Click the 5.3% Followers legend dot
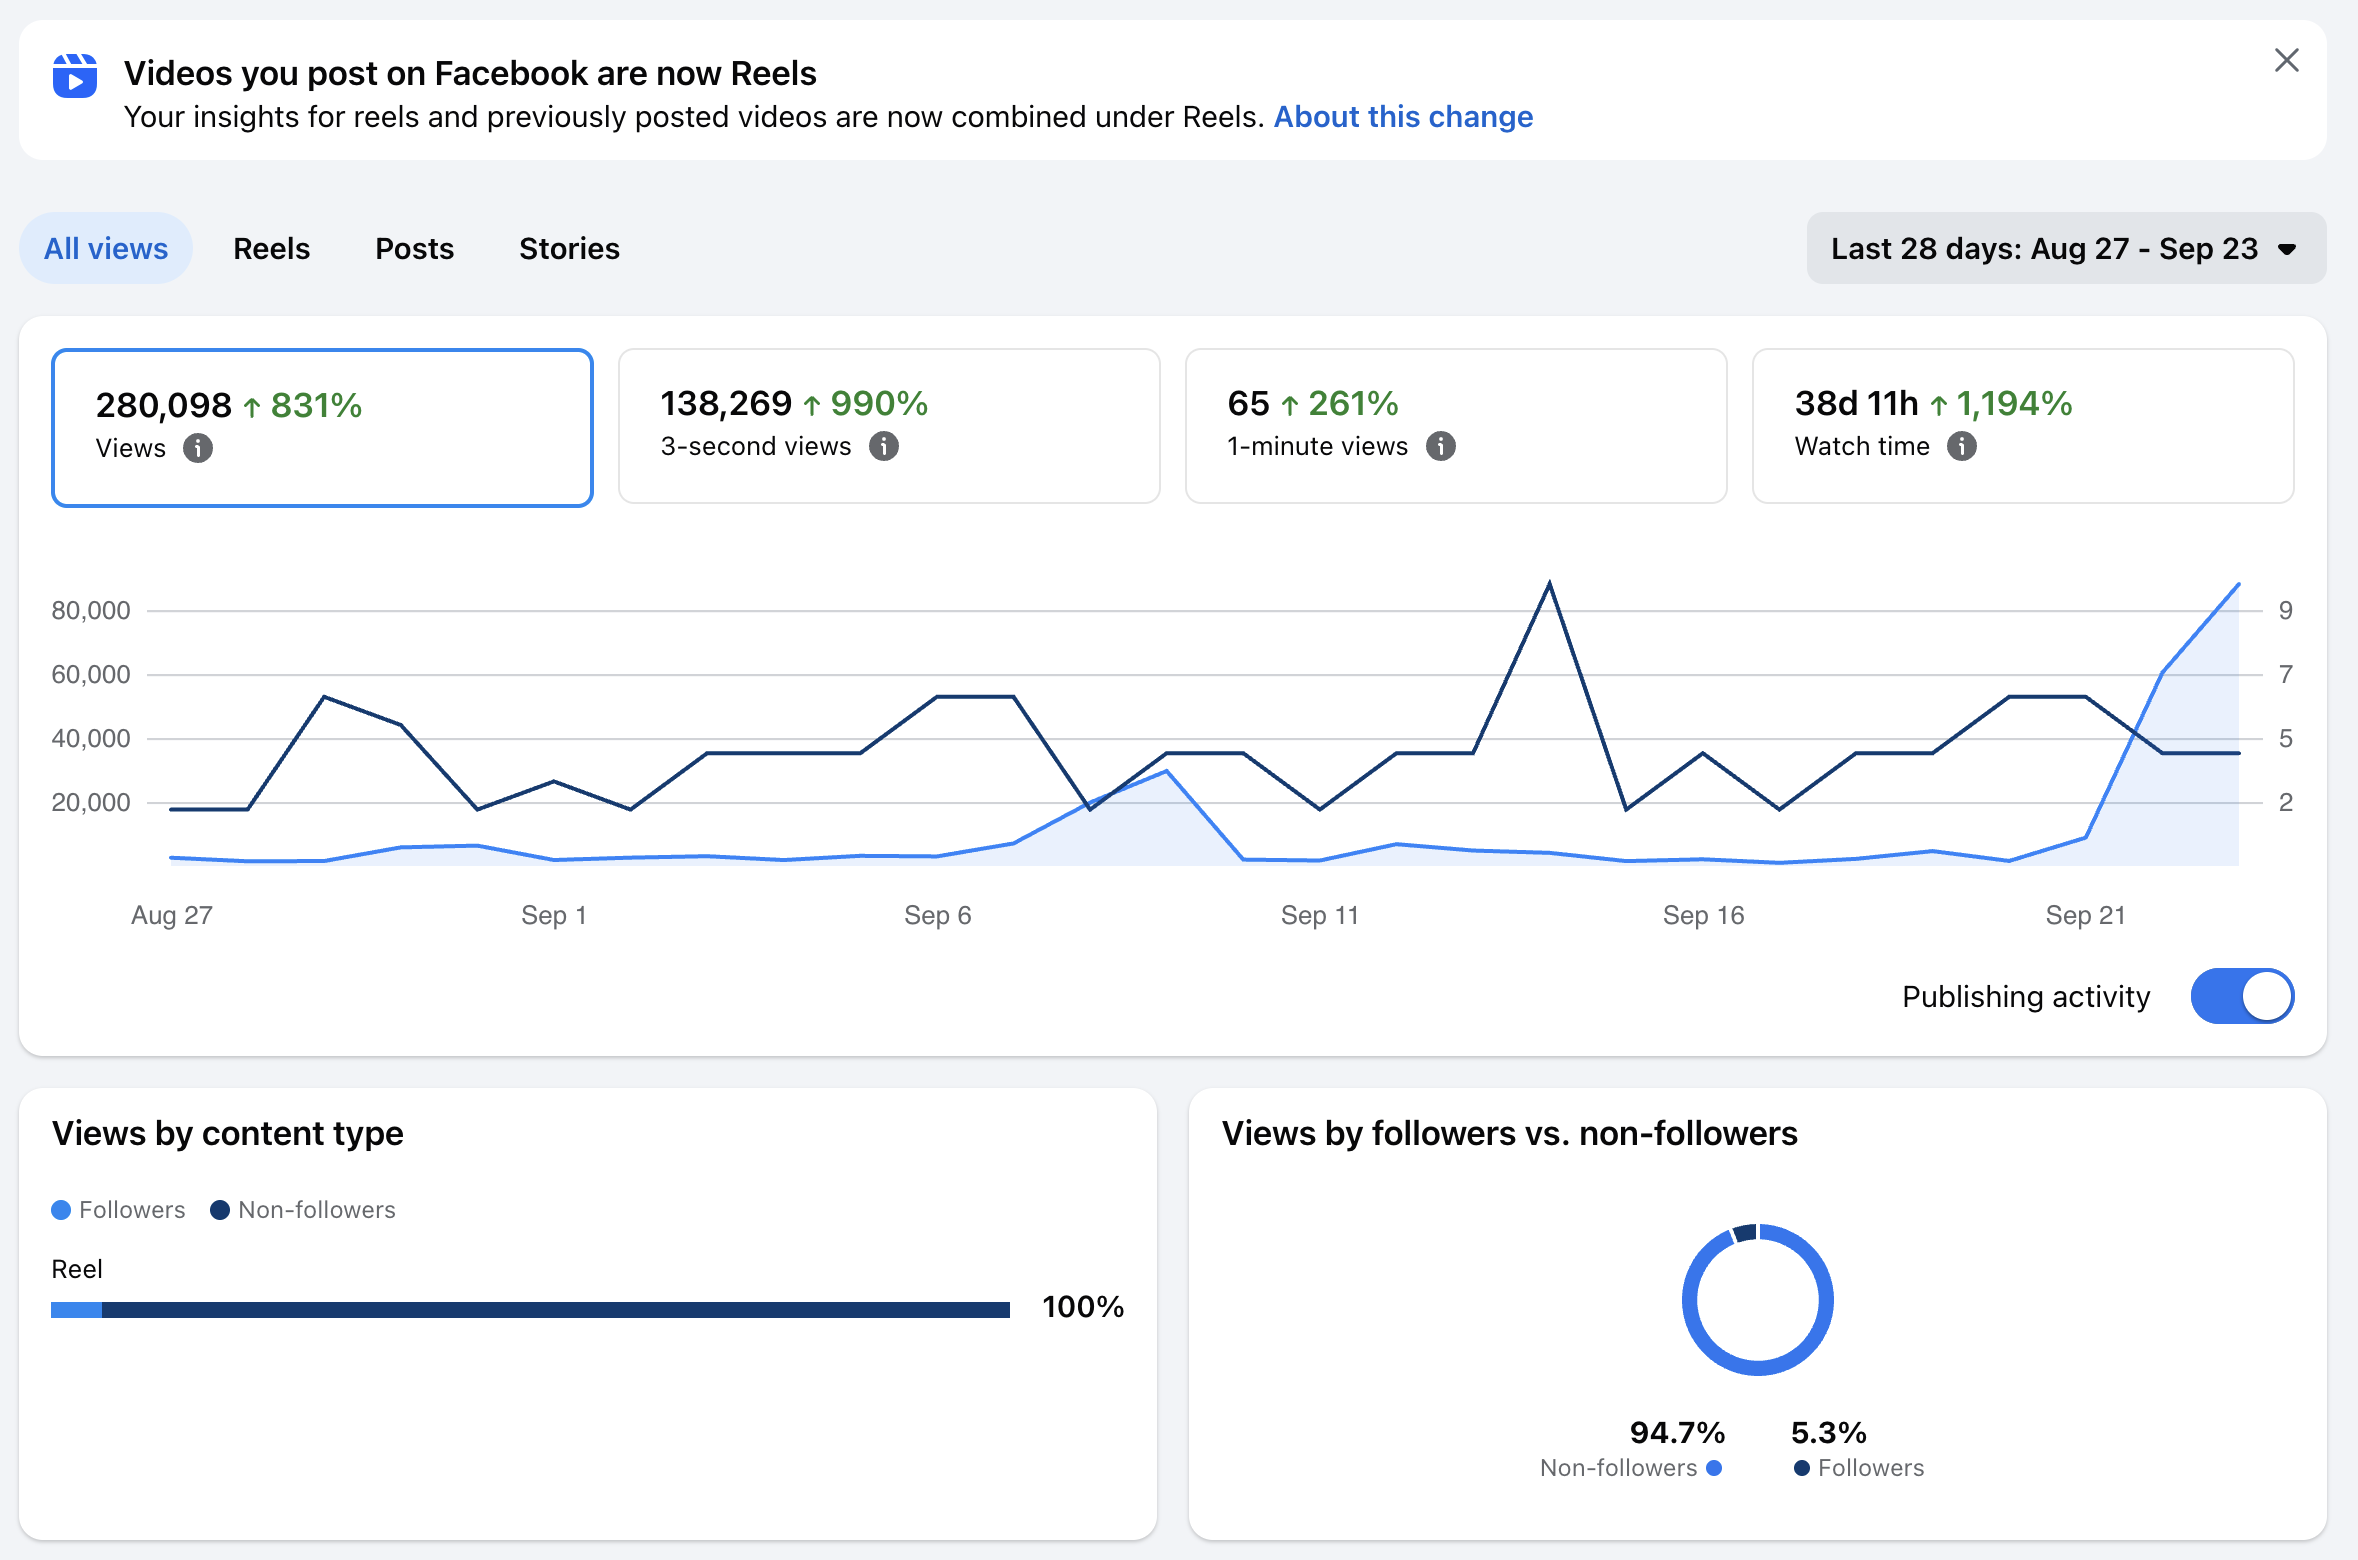 [1801, 1468]
